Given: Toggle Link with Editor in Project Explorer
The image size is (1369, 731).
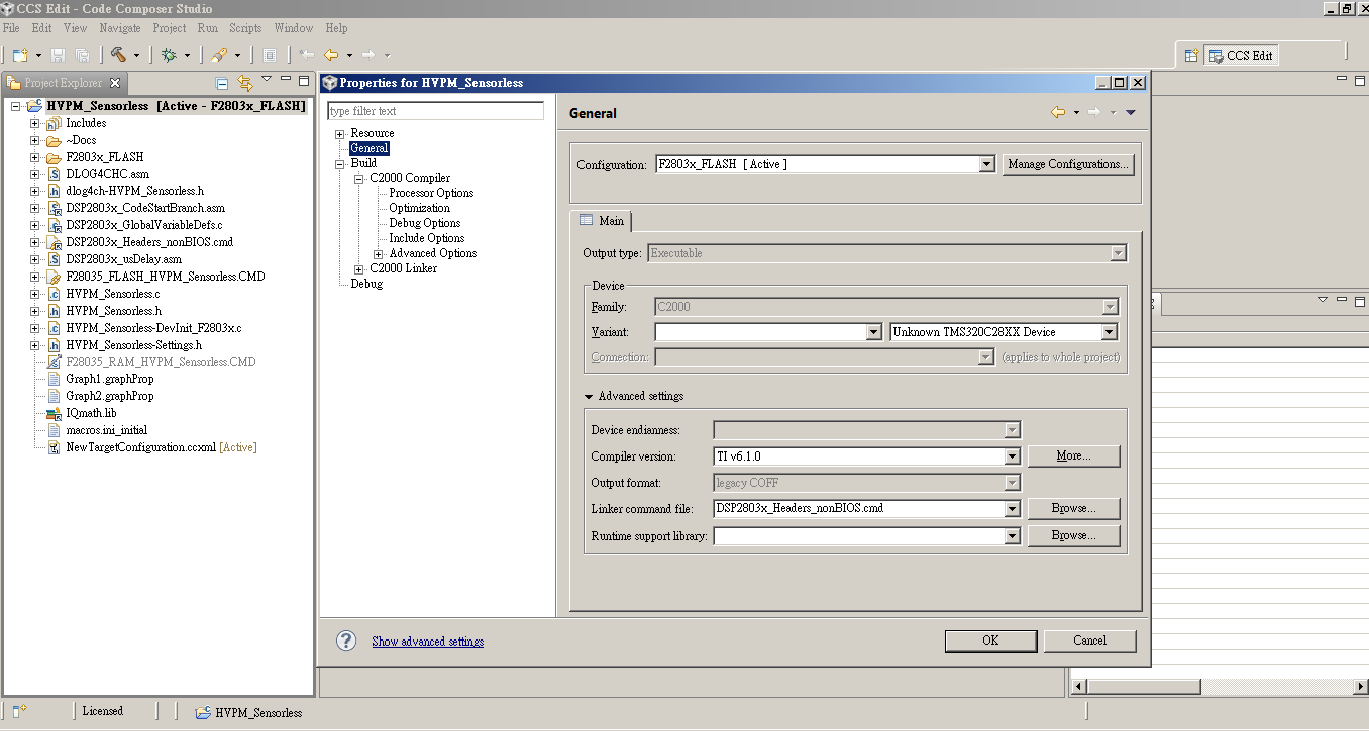Looking at the screenshot, I should click(244, 83).
